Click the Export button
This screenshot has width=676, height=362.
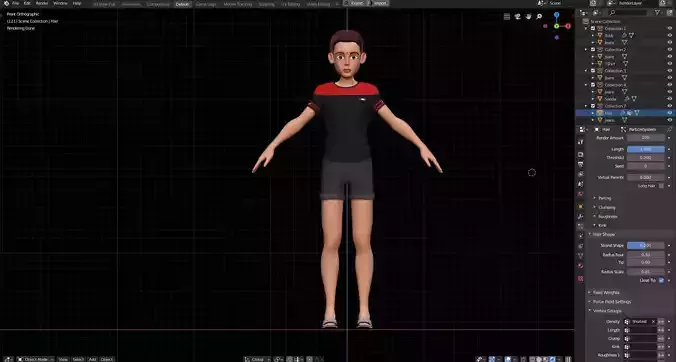tap(356, 3)
